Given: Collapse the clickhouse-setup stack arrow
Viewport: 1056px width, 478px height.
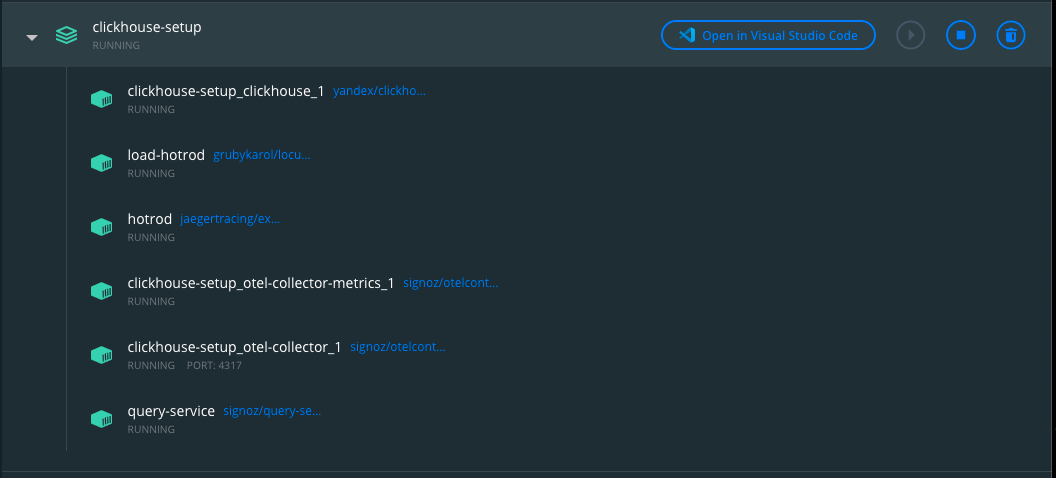Looking at the screenshot, I should coord(32,37).
